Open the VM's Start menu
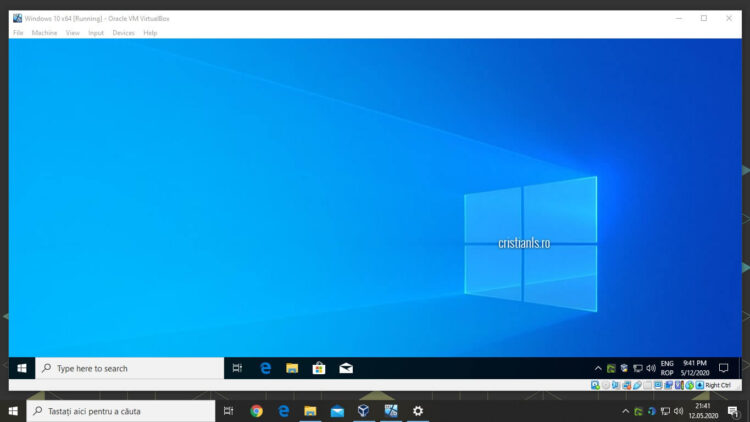The width and height of the screenshot is (750, 422). (21, 368)
